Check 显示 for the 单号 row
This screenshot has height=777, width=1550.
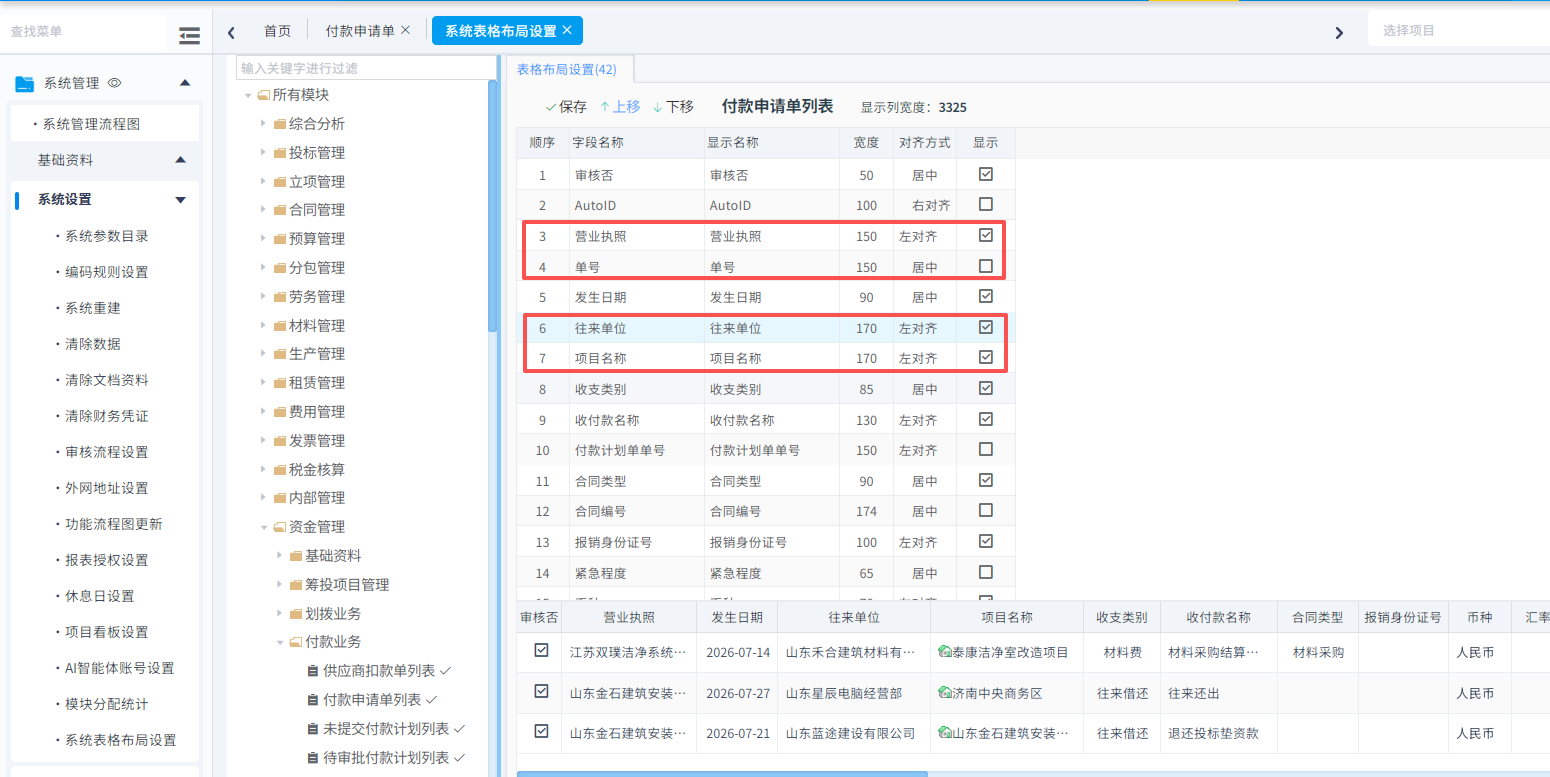coord(986,266)
